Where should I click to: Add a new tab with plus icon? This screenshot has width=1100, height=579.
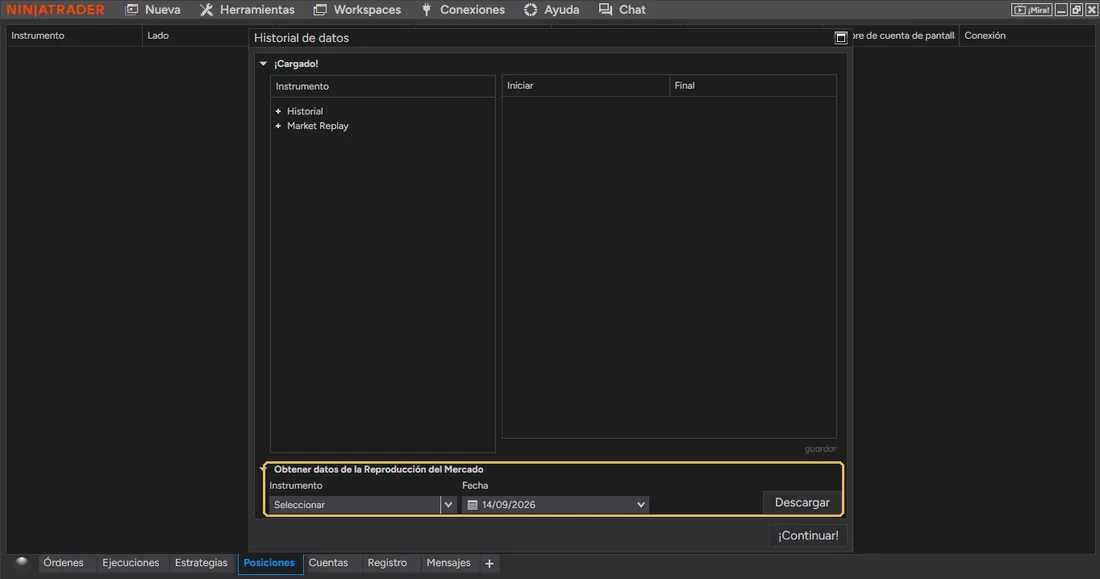click(x=490, y=564)
